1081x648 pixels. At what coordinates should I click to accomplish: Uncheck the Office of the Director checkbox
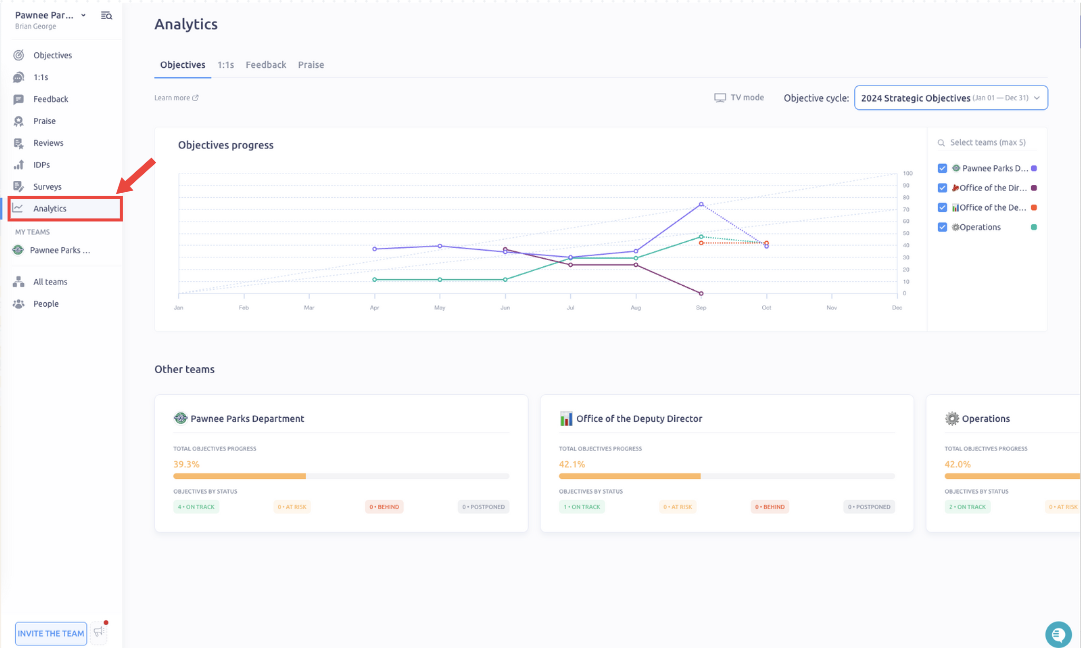[942, 188]
